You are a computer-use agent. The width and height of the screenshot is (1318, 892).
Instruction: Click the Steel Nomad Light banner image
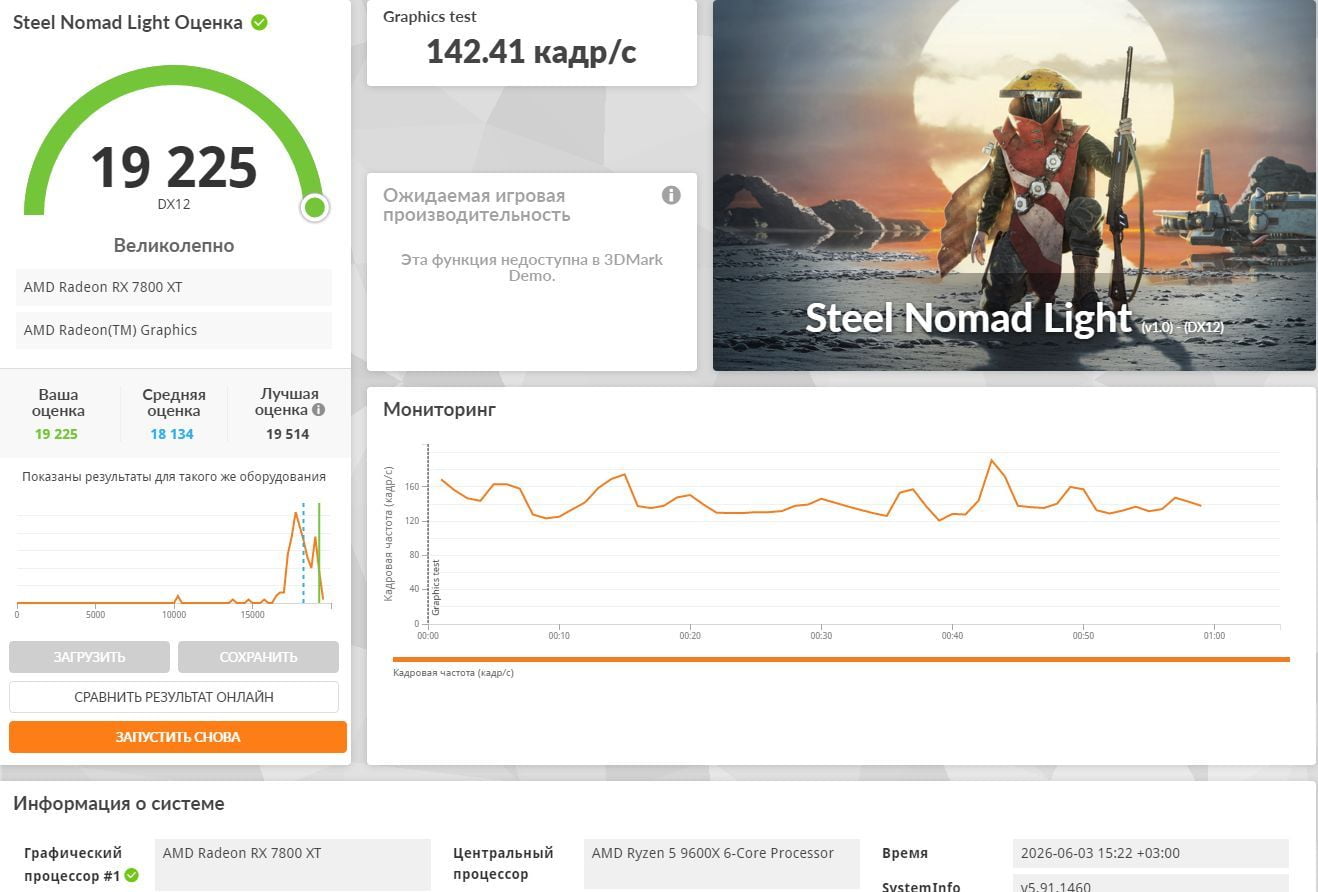point(1014,185)
